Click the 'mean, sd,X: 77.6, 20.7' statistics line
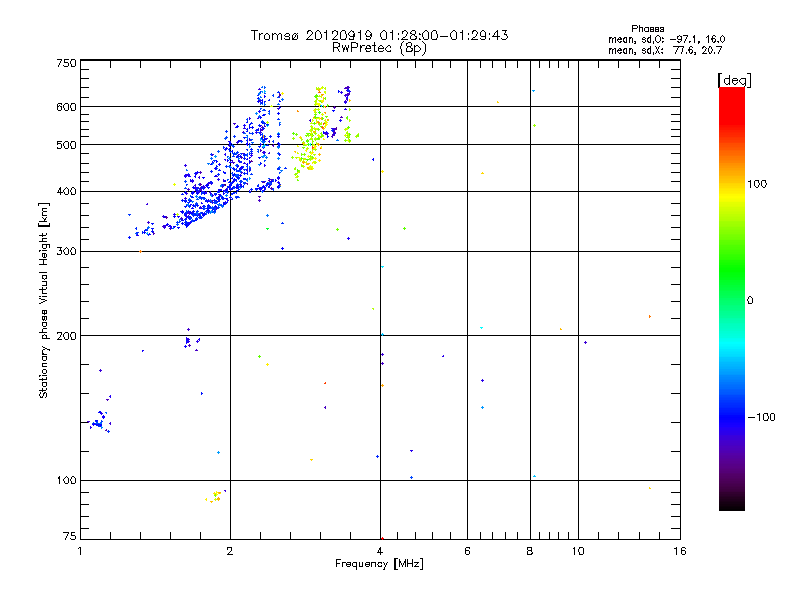 click(x=665, y=50)
